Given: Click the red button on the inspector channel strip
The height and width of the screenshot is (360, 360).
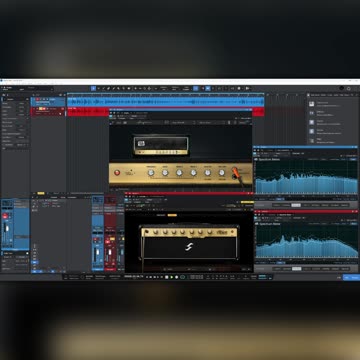Looking at the screenshot, I should point(5,216).
